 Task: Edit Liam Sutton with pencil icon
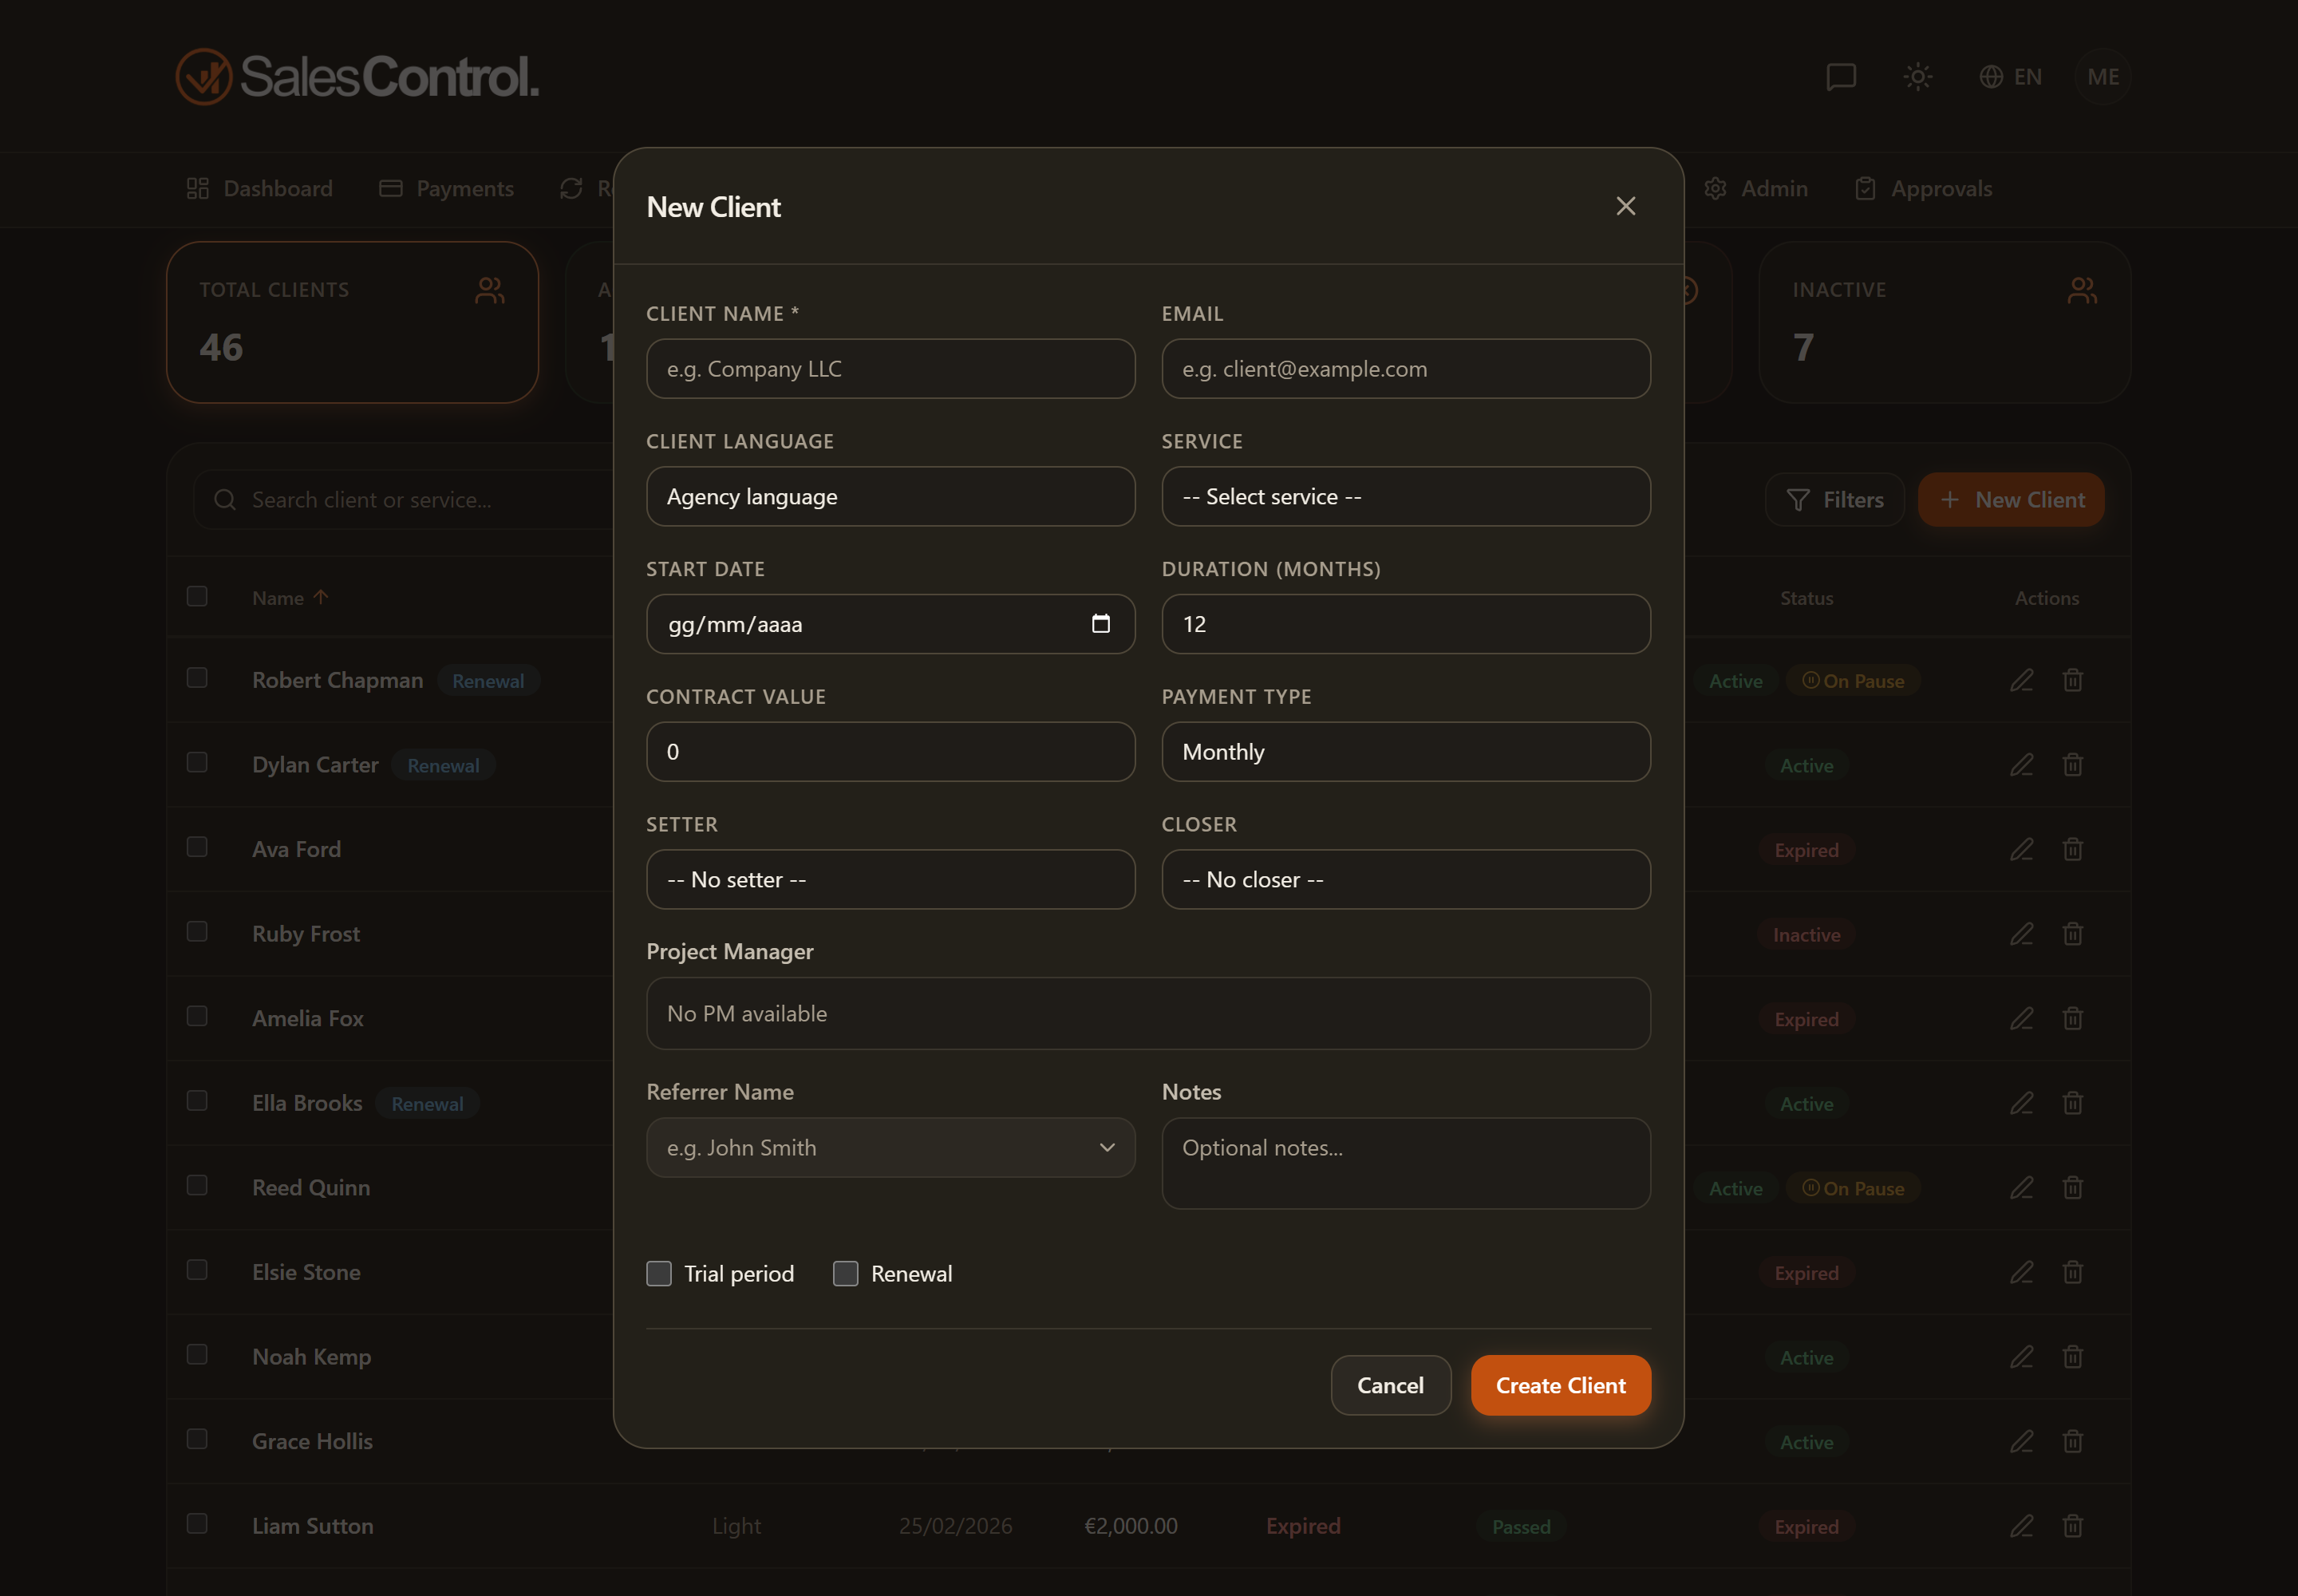[2021, 1526]
